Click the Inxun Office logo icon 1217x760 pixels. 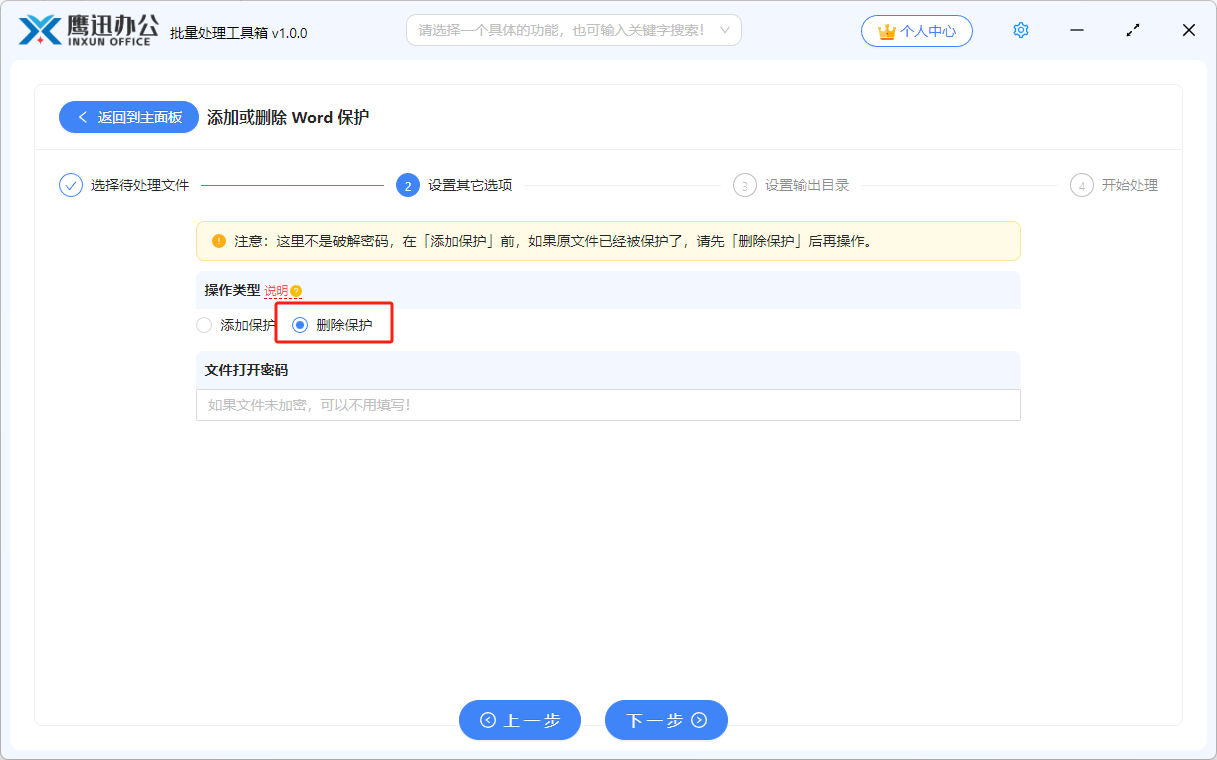[x=40, y=30]
